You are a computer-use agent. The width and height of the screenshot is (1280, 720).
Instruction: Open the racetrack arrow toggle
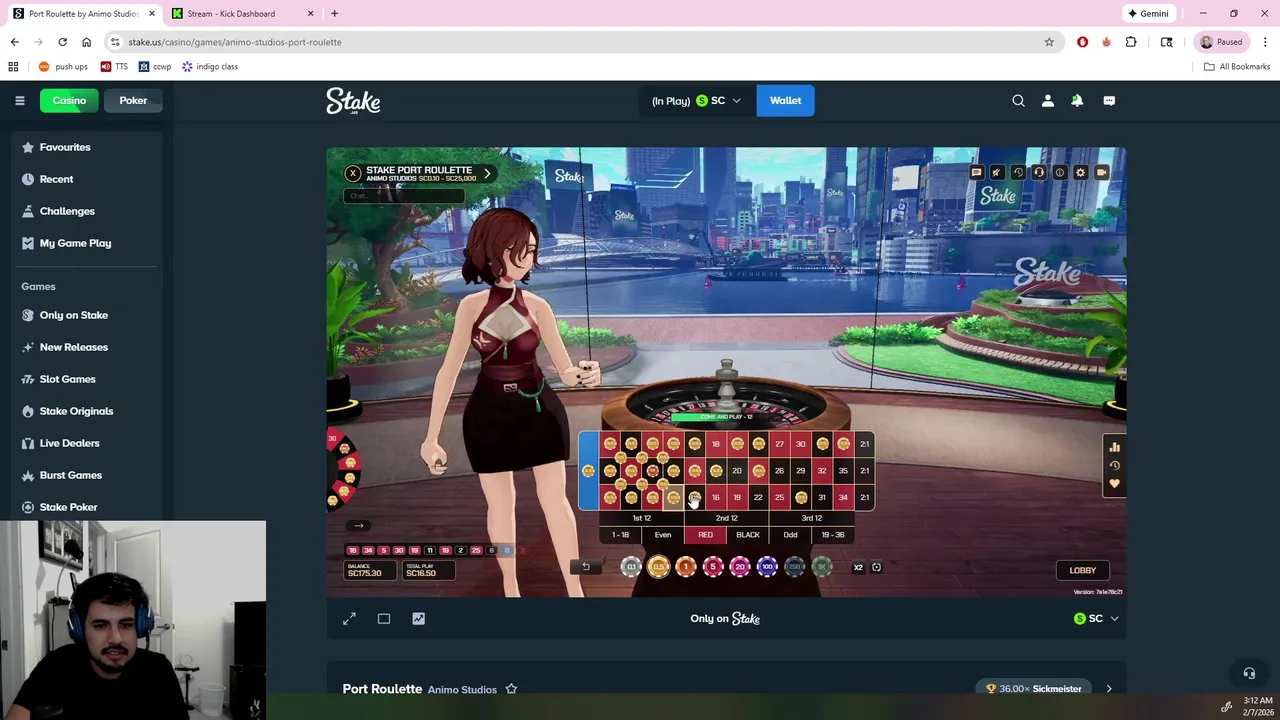point(358,526)
